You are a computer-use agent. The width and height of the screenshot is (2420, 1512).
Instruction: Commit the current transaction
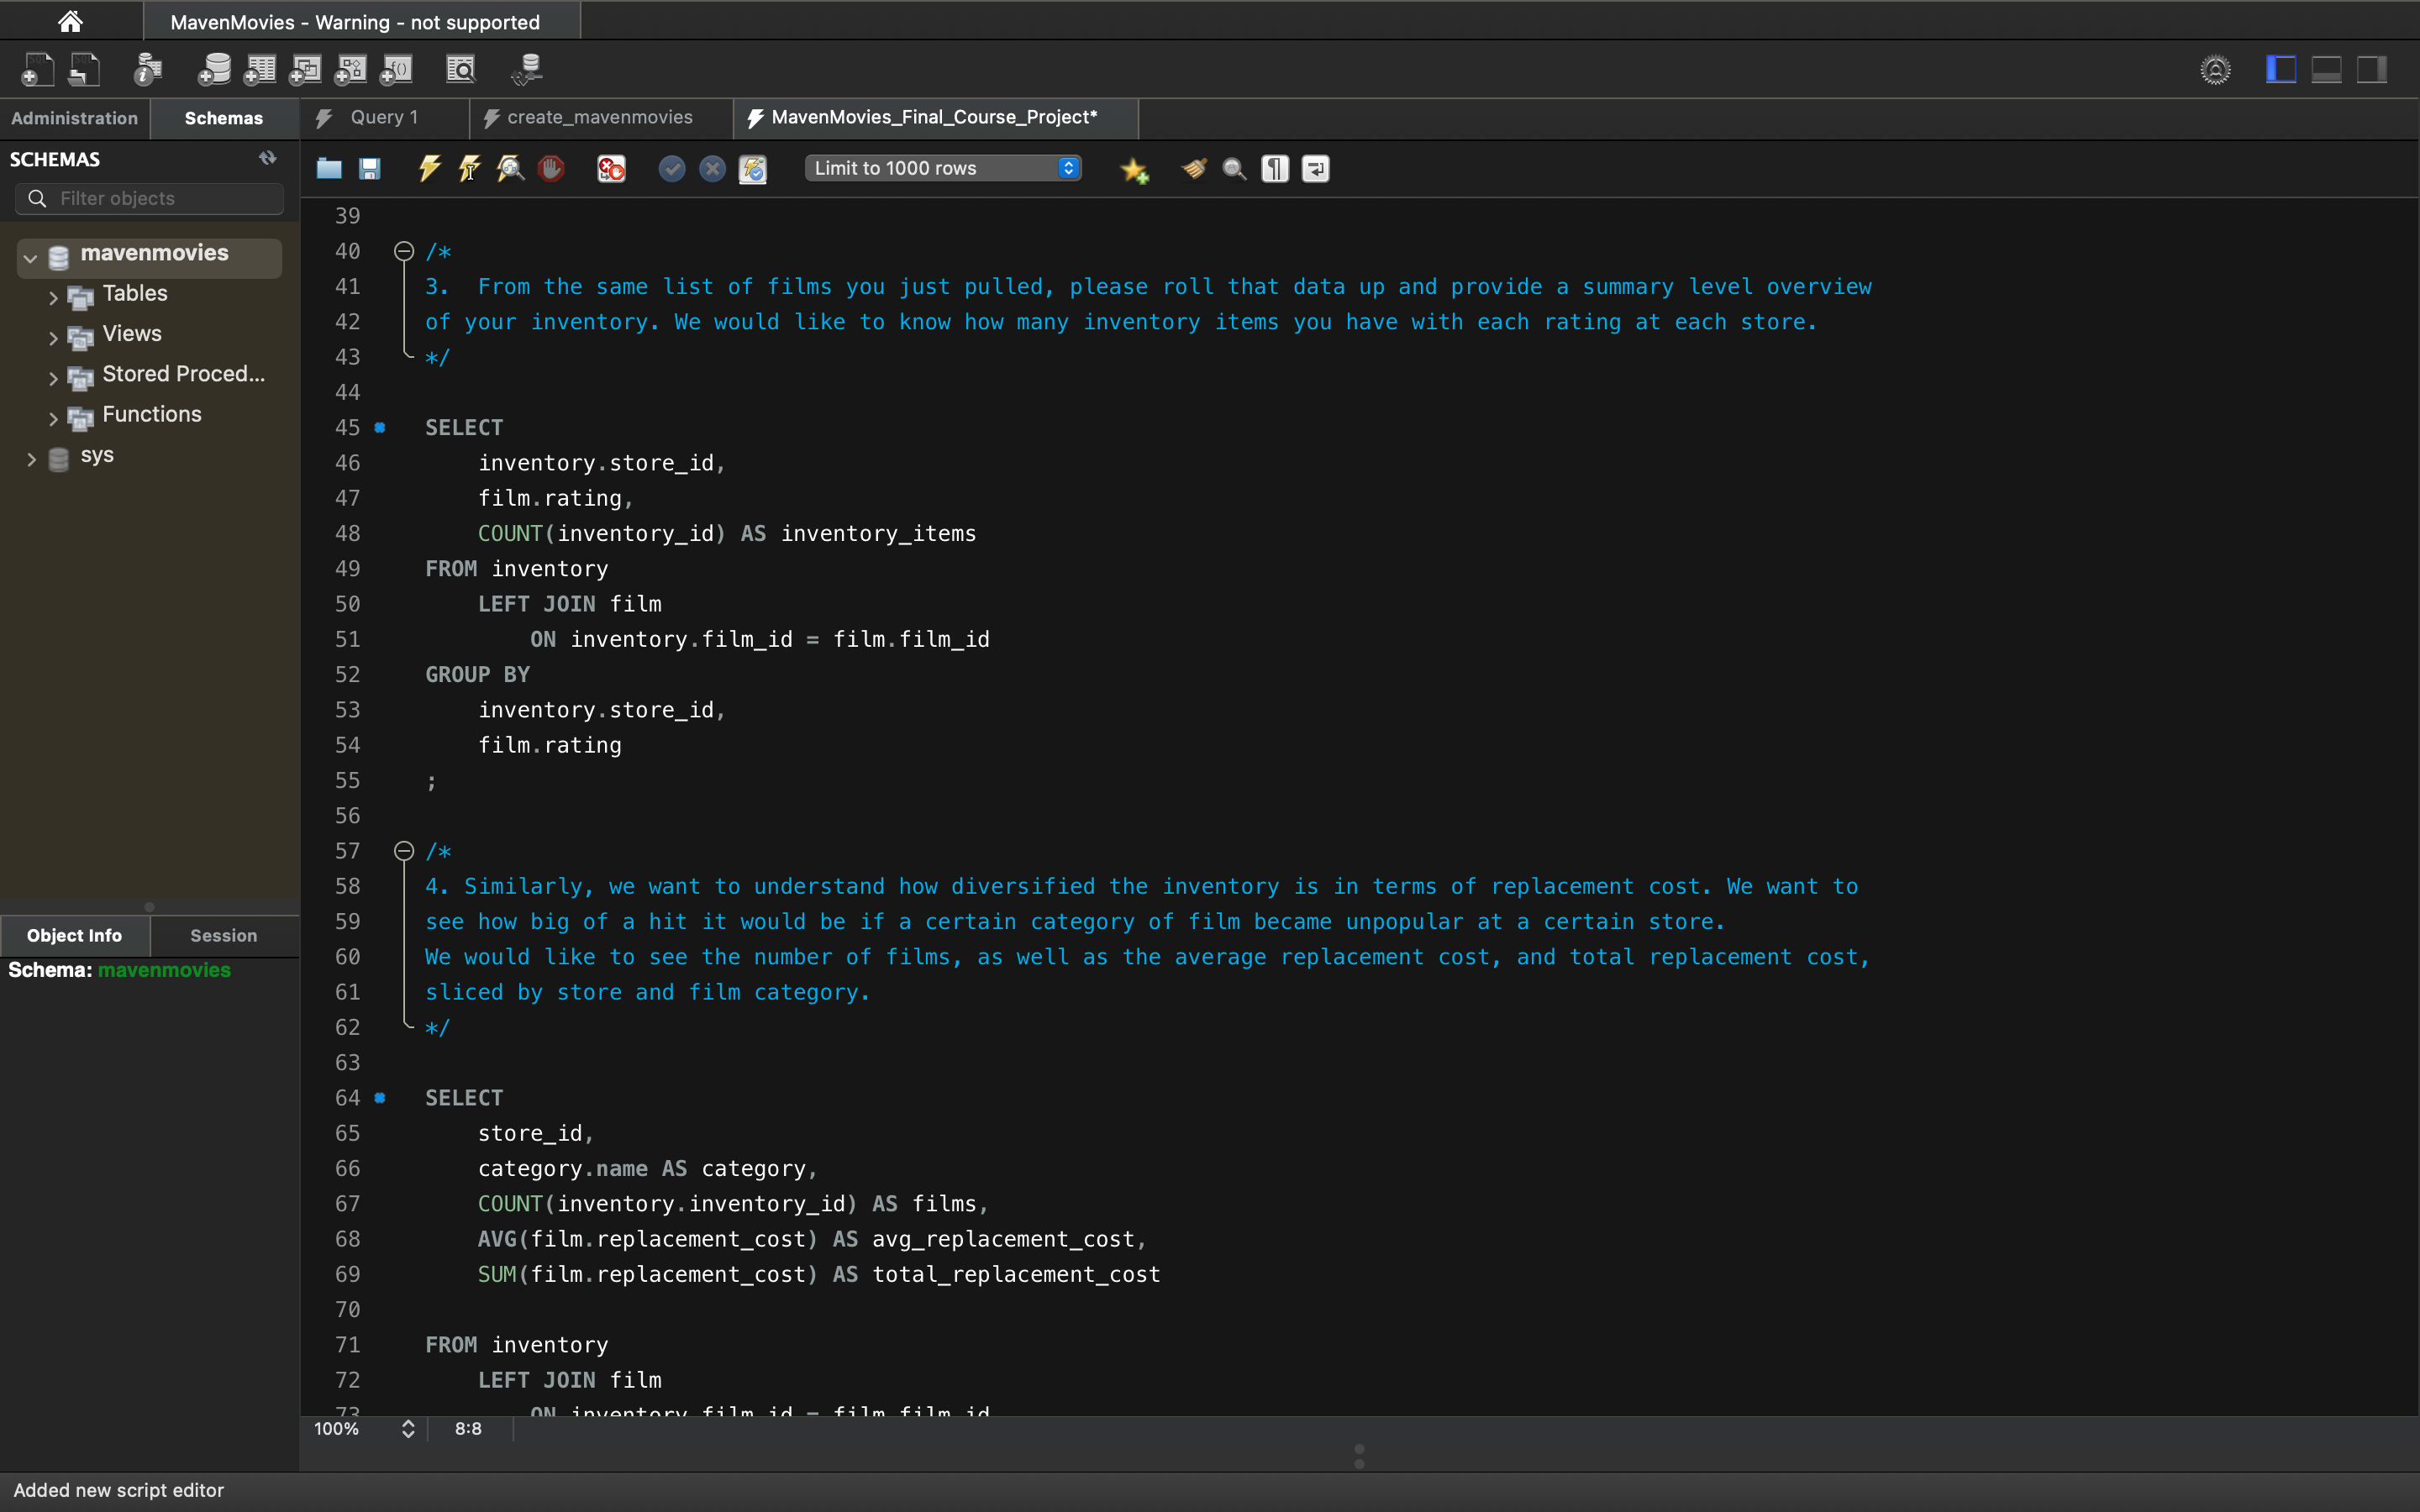point(672,168)
